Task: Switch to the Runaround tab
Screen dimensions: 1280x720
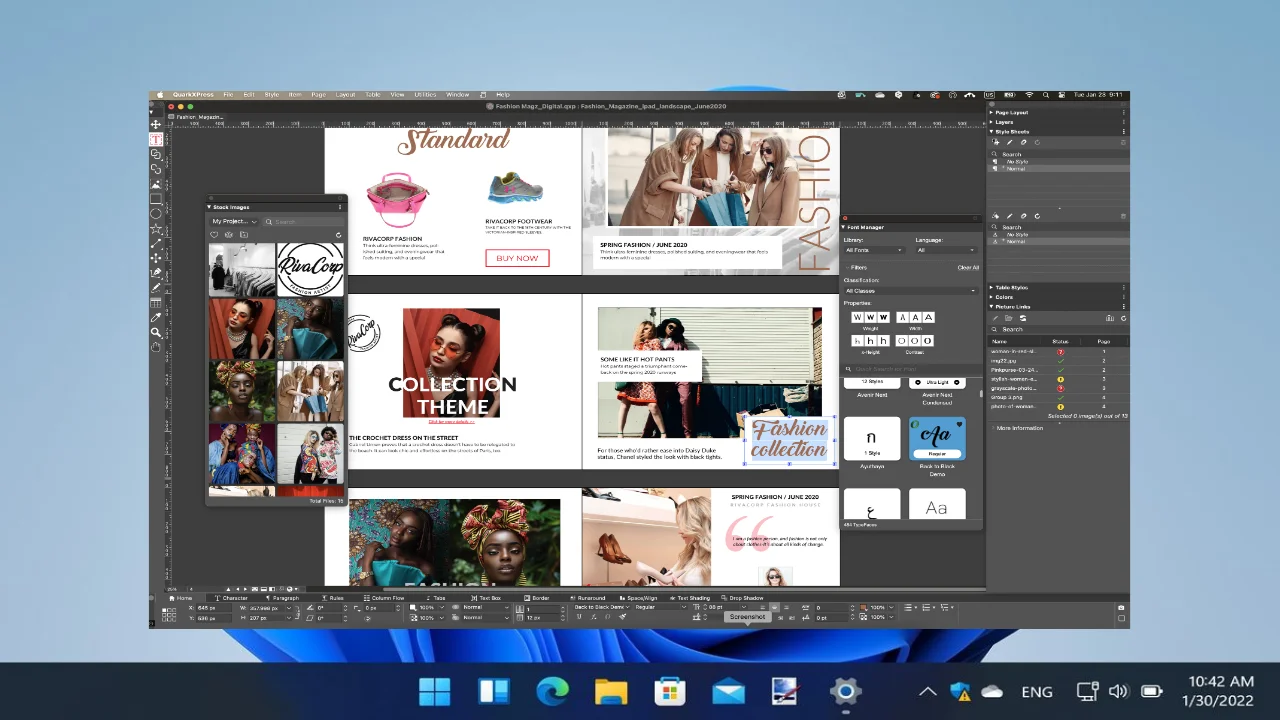Action: tap(588, 598)
